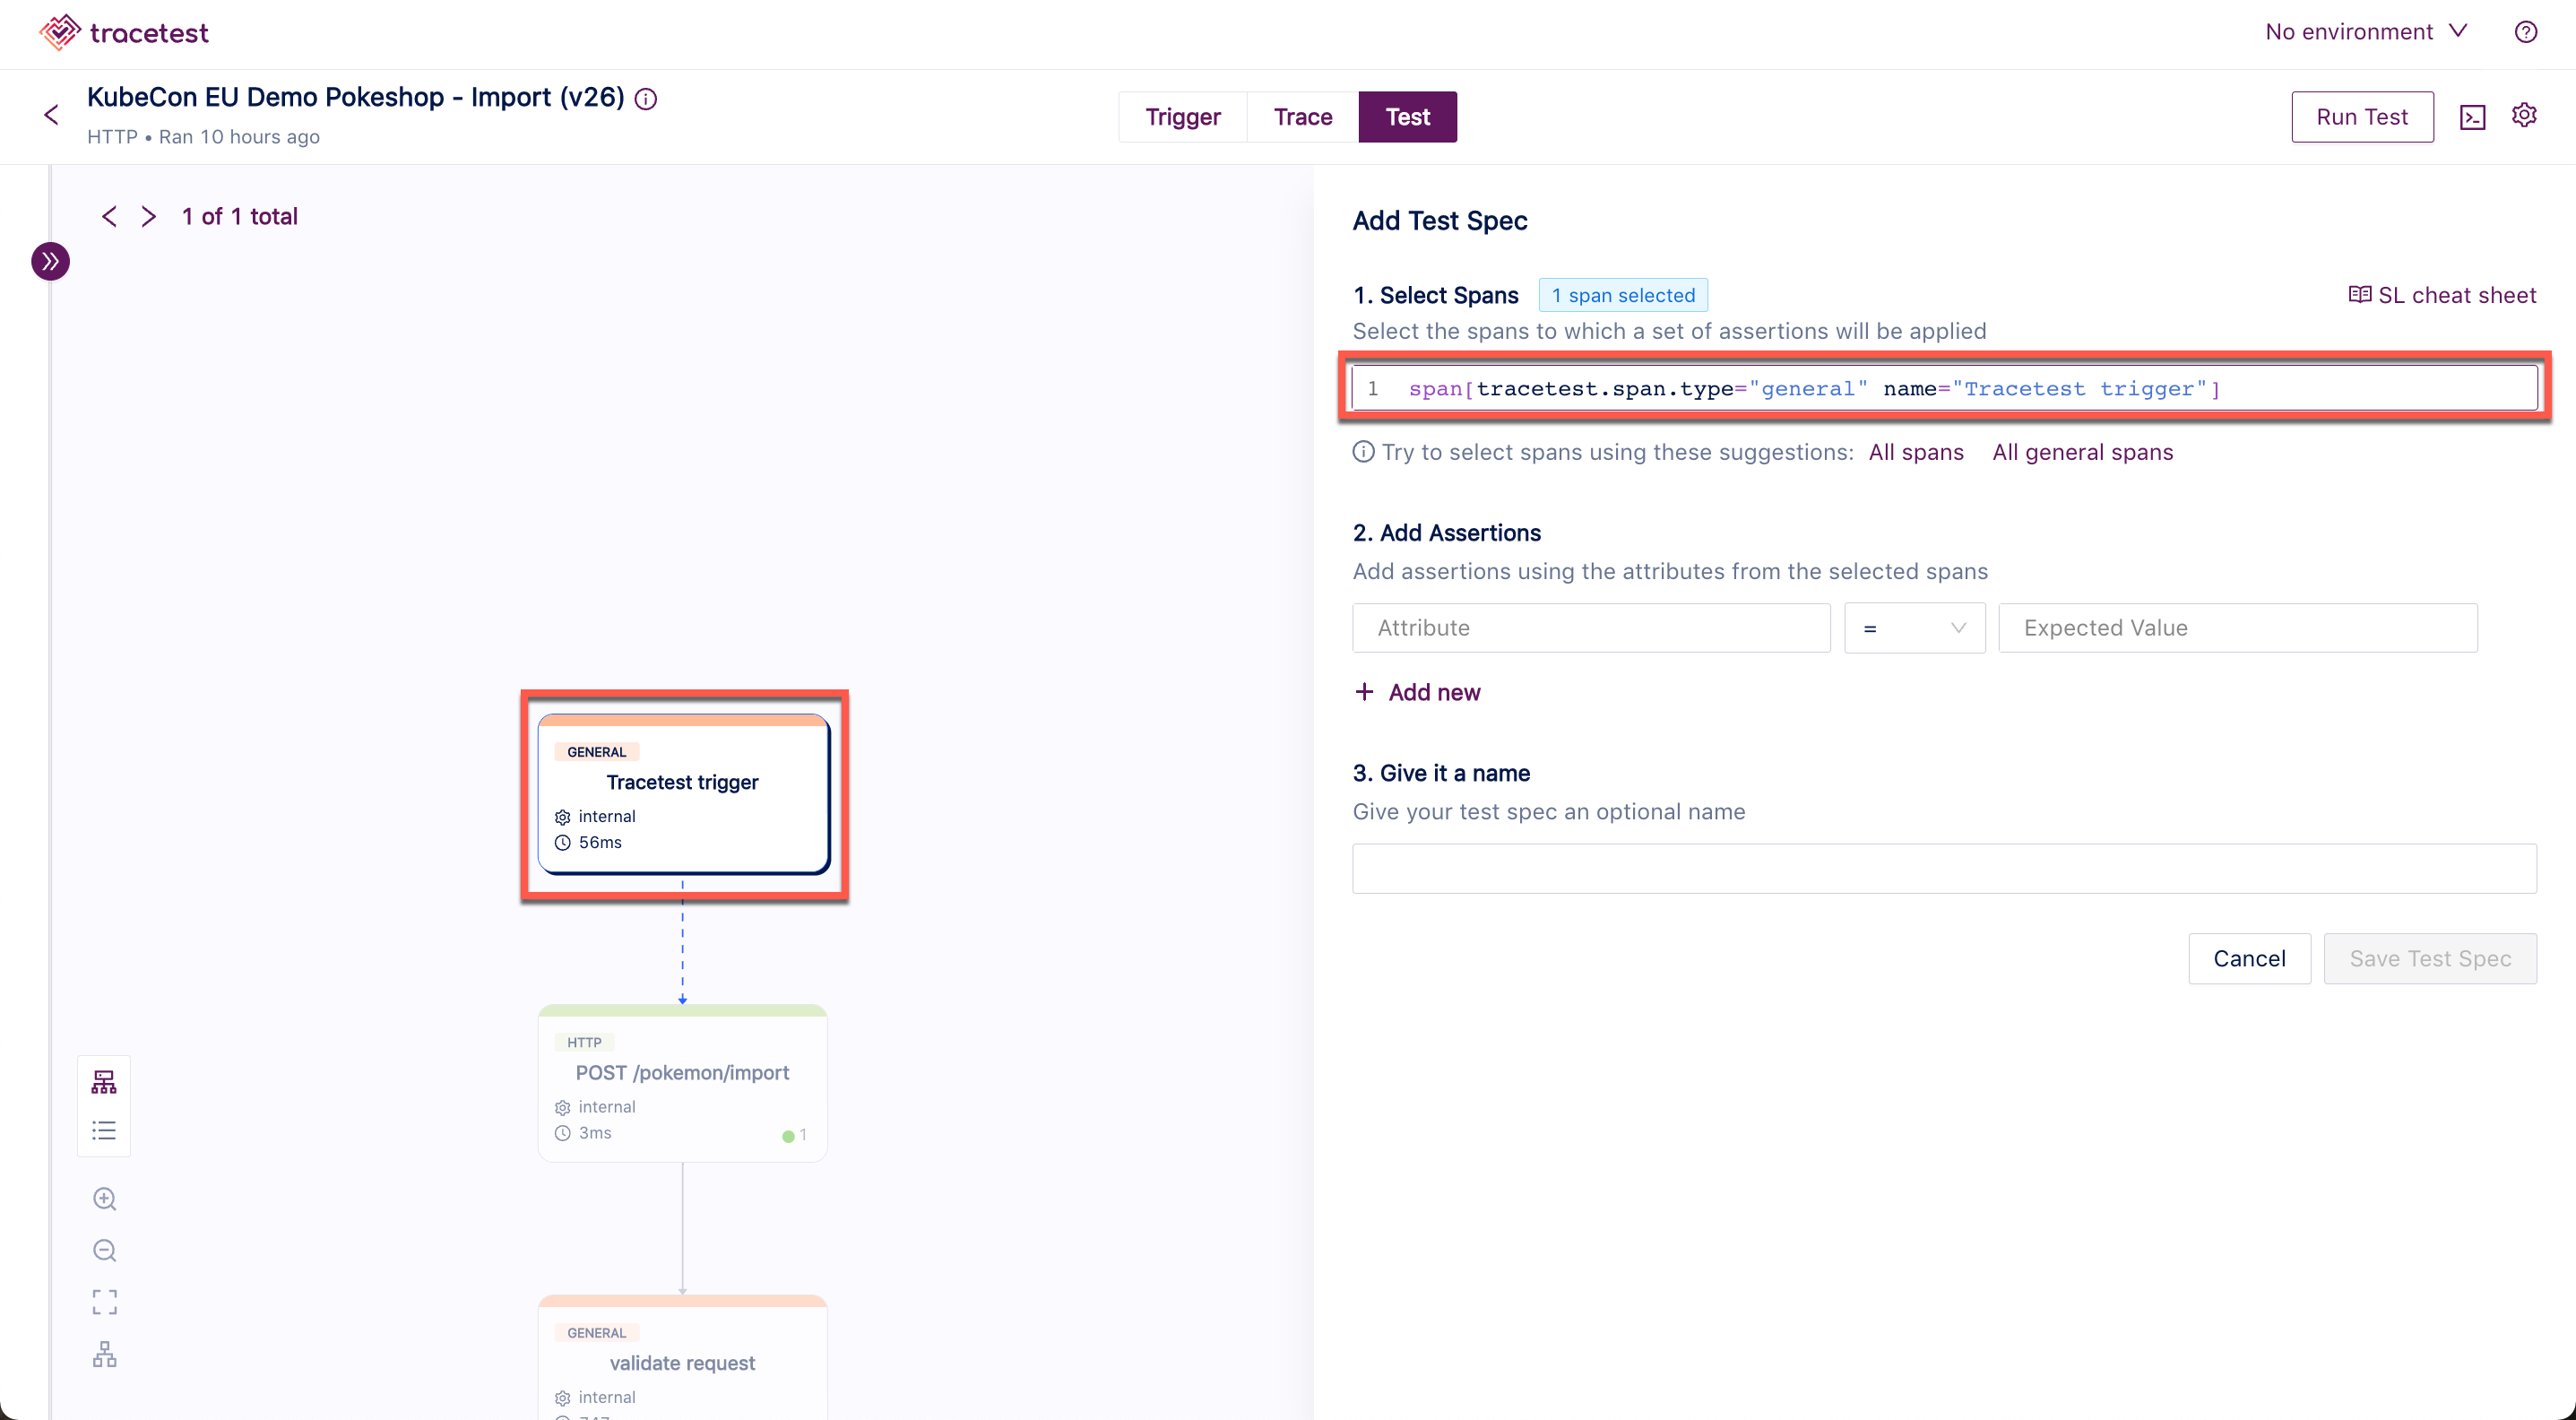Open the test settings gear icon

click(x=2524, y=115)
